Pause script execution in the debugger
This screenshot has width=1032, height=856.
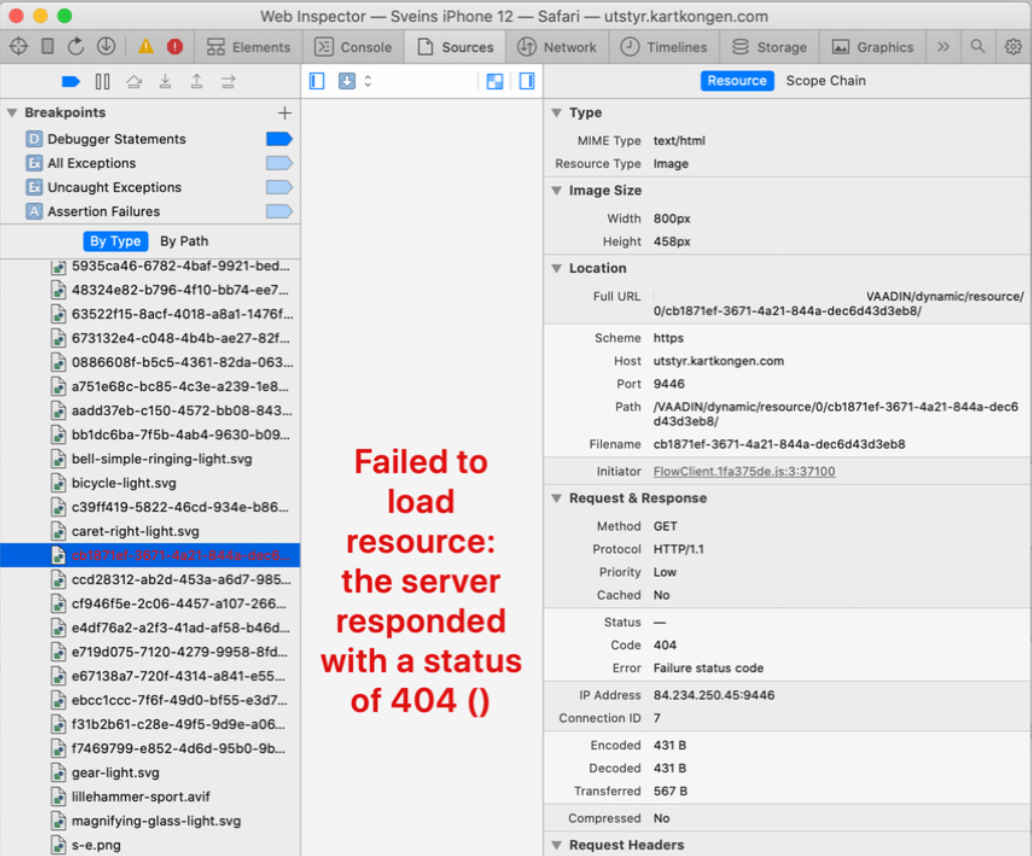coord(102,81)
